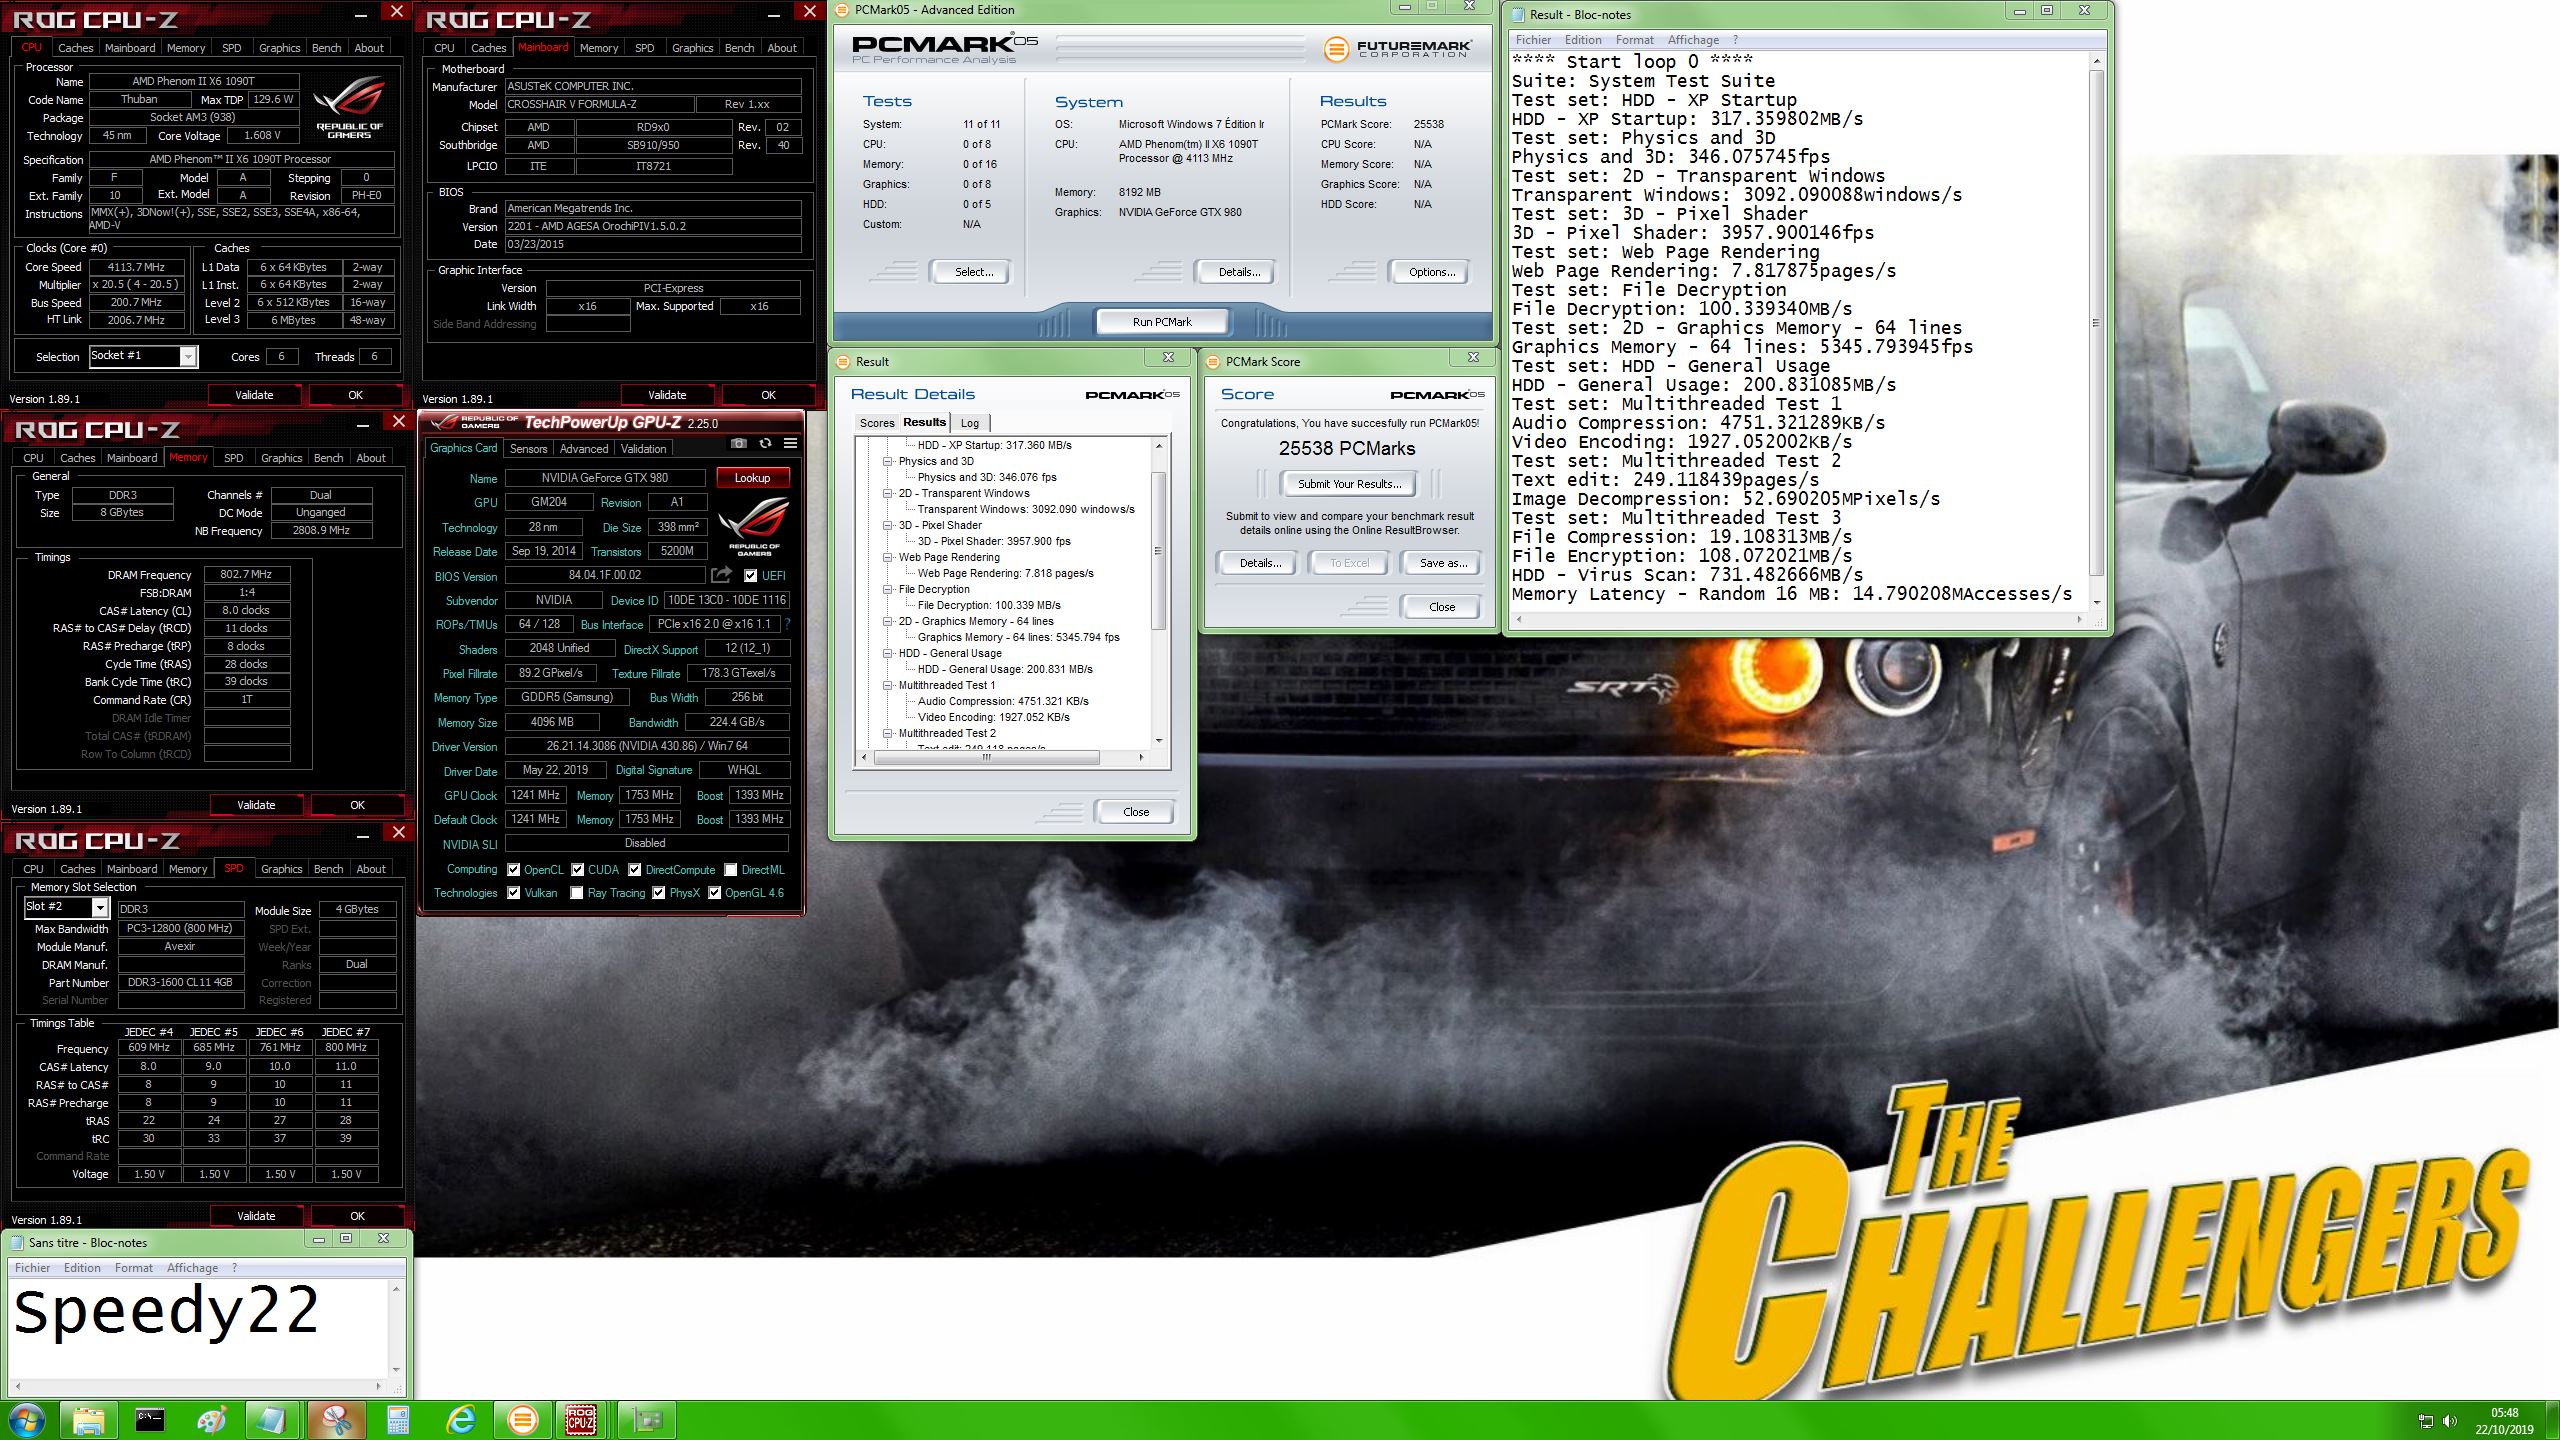
Task: Open Scores tab in Result Details
Action: point(877,423)
